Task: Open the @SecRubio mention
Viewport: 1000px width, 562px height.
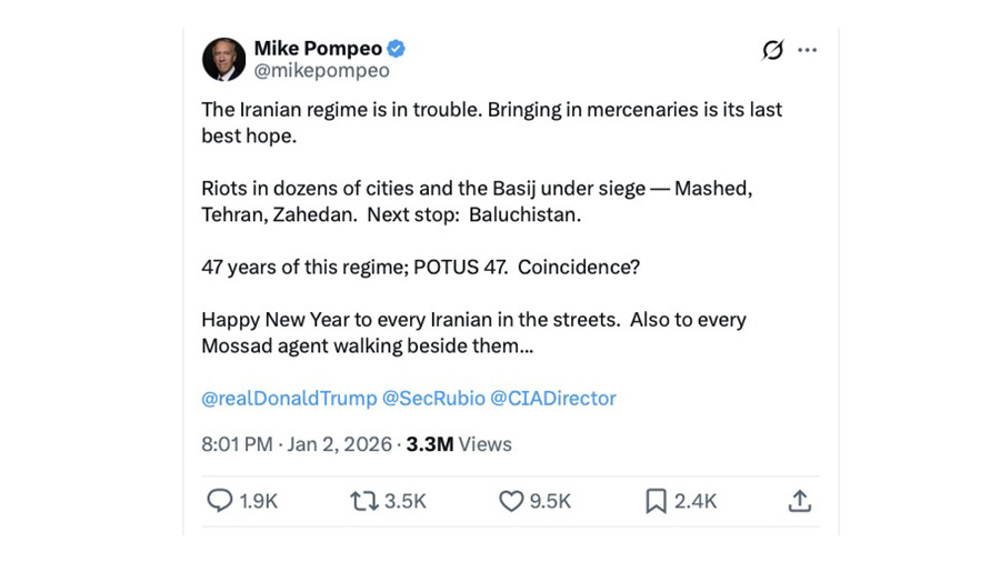Action: tap(433, 398)
